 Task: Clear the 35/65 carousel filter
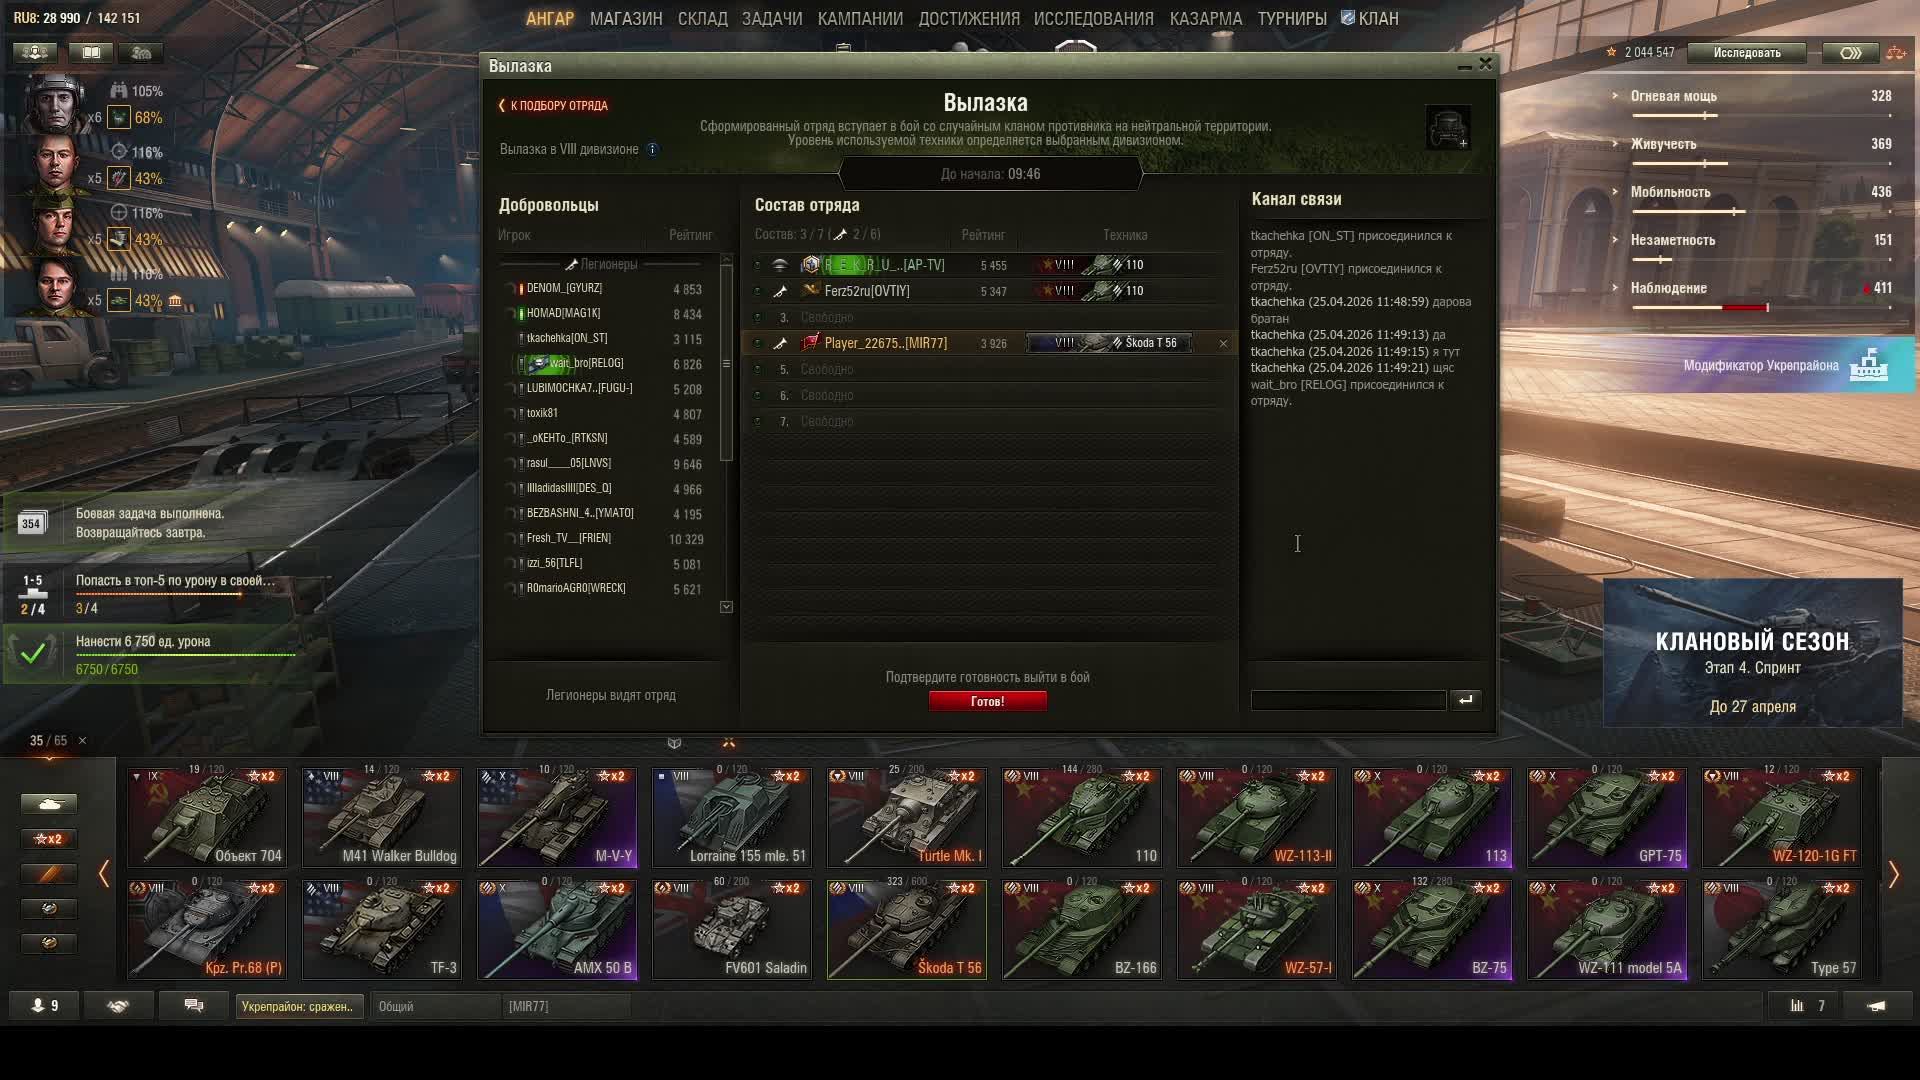[82, 741]
